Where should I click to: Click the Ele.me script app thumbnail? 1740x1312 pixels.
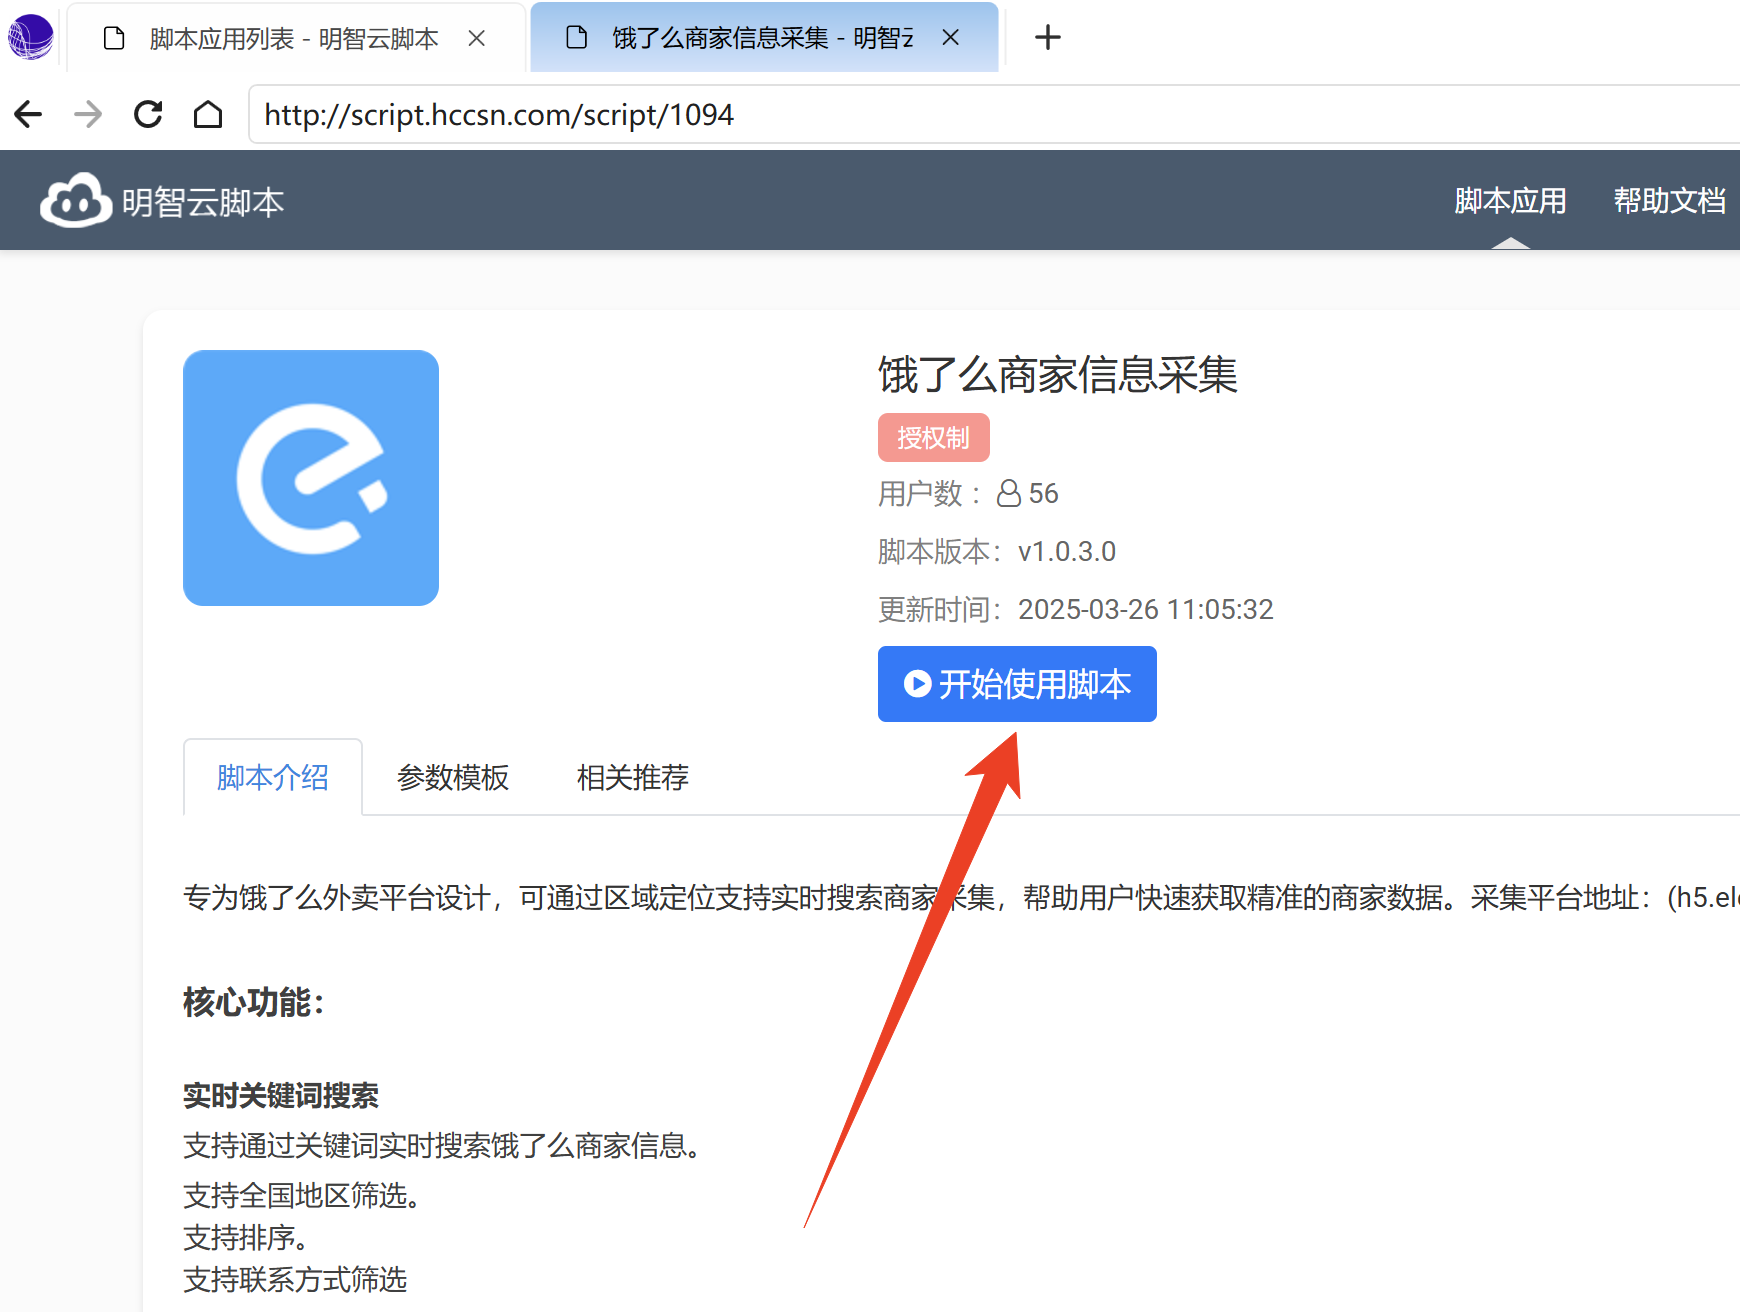pos(311,478)
